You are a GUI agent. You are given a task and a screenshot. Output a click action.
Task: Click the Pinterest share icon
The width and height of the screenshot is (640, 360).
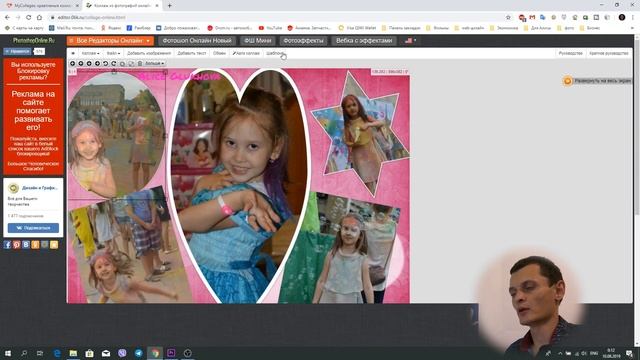[x=16, y=244]
